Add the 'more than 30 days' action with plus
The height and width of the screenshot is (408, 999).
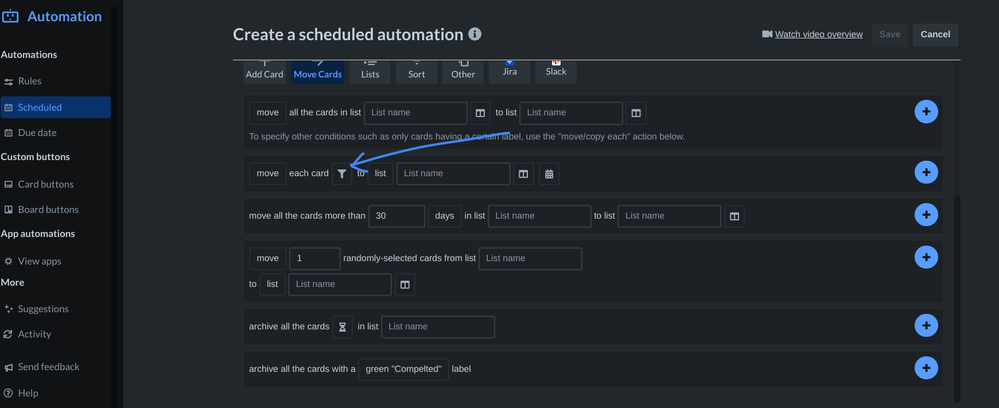tap(926, 214)
